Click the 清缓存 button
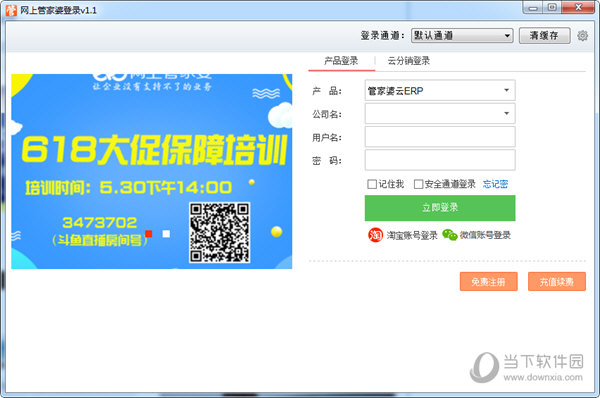The height and width of the screenshot is (398, 600). click(545, 36)
